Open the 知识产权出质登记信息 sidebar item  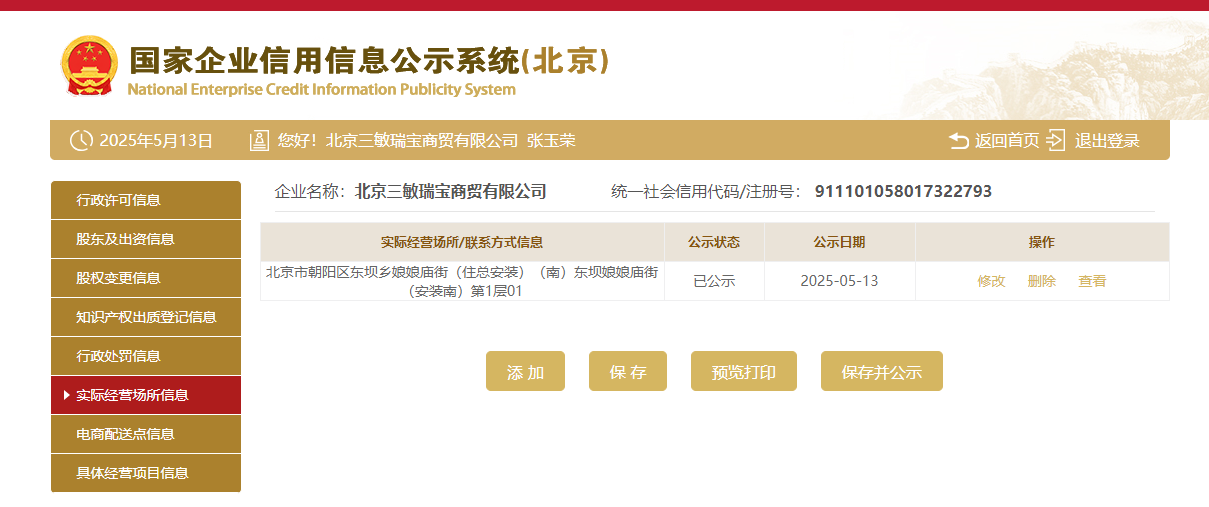[x=146, y=317]
